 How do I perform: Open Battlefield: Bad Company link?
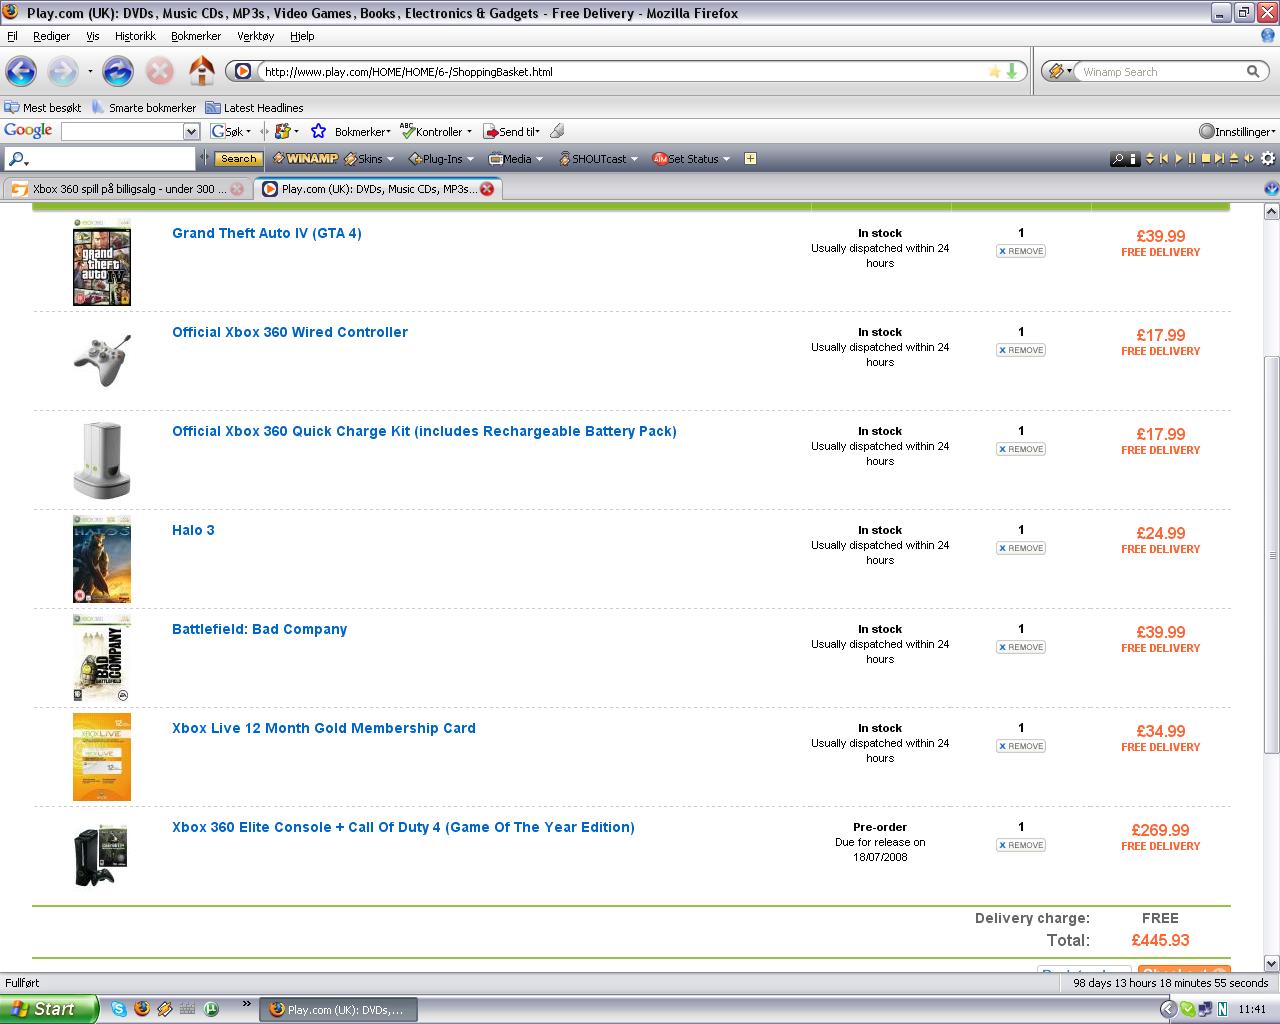(260, 629)
